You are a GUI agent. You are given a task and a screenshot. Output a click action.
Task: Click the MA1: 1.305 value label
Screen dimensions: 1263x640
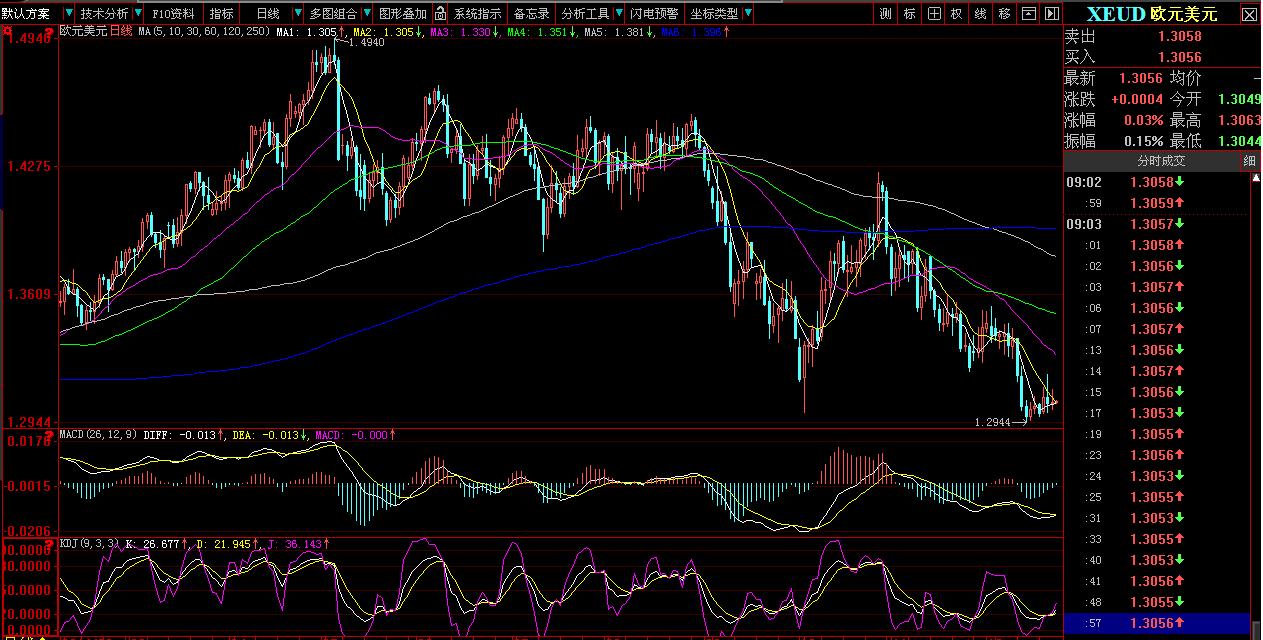[308, 32]
